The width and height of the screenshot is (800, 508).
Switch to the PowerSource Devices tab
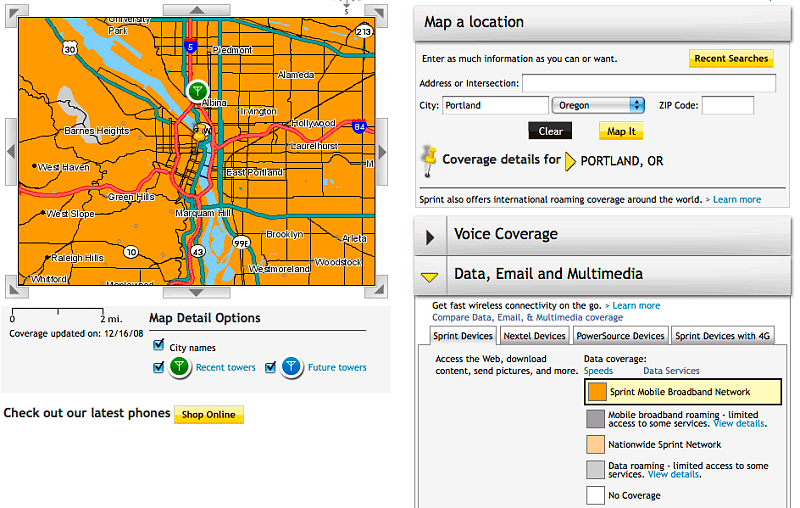click(x=620, y=336)
